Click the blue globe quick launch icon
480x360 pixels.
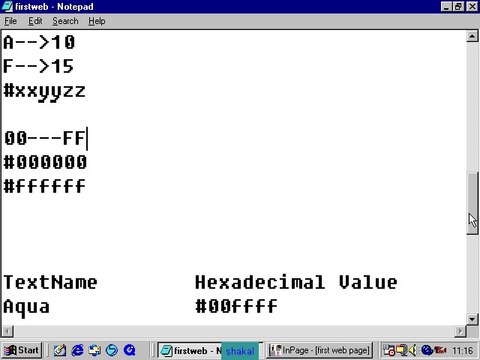112,350
